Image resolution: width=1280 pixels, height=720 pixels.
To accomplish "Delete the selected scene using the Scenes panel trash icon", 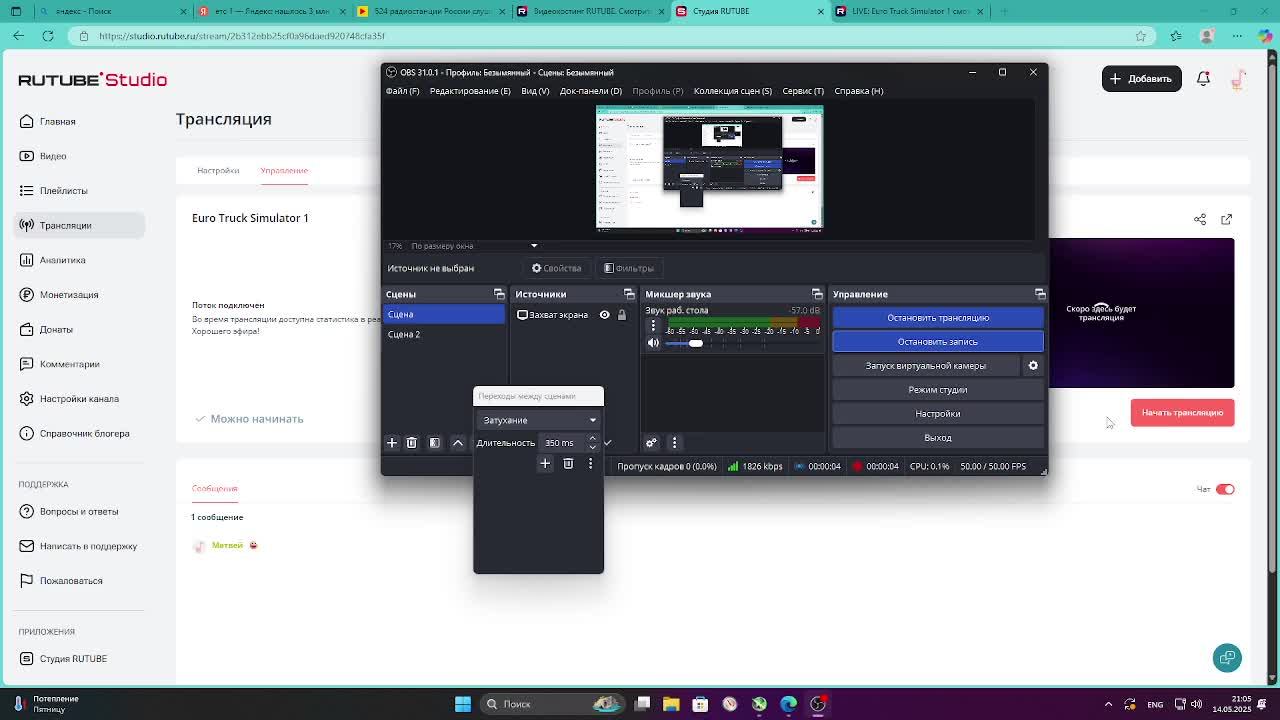I will pyautogui.click(x=412, y=443).
